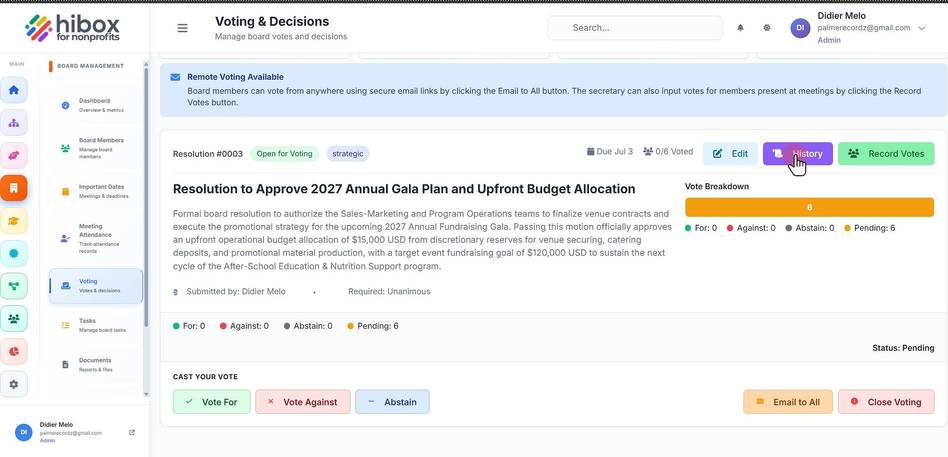The height and width of the screenshot is (457, 948).
Task: Expand the Didier Melo account dropdown
Action: click(x=921, y=28)
